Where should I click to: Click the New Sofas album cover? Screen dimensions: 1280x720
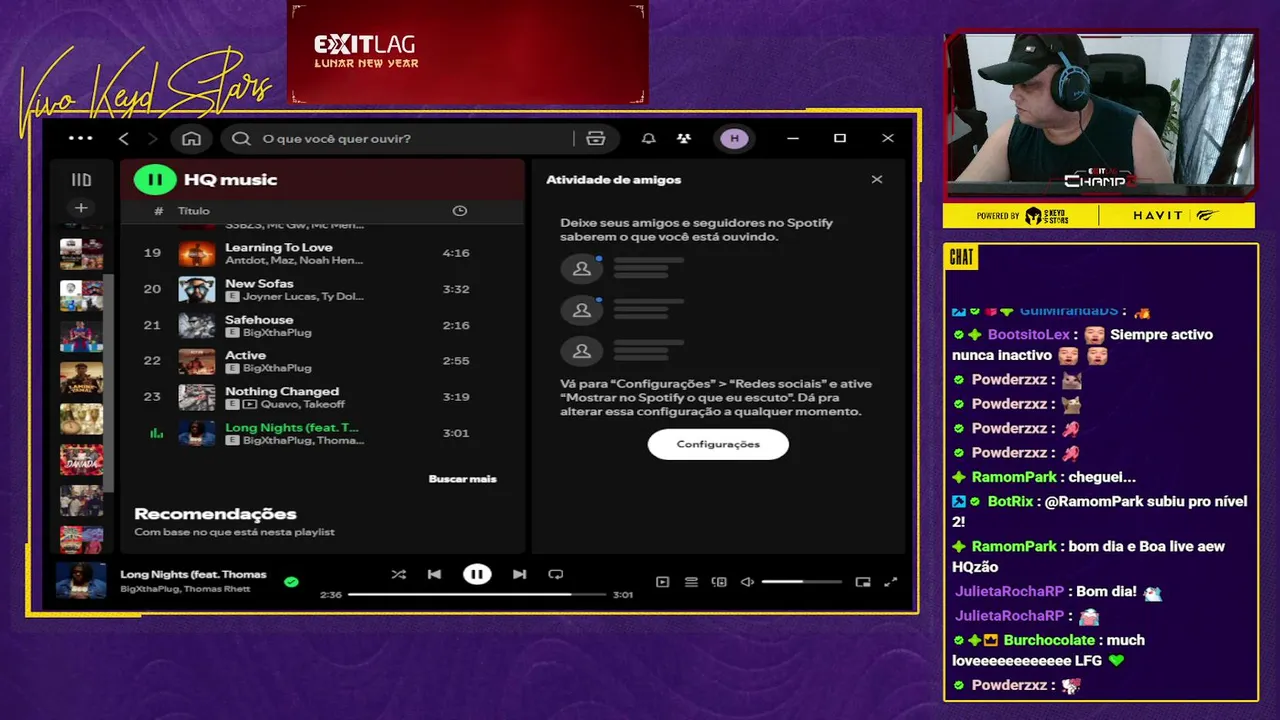(x=197, y=289)
